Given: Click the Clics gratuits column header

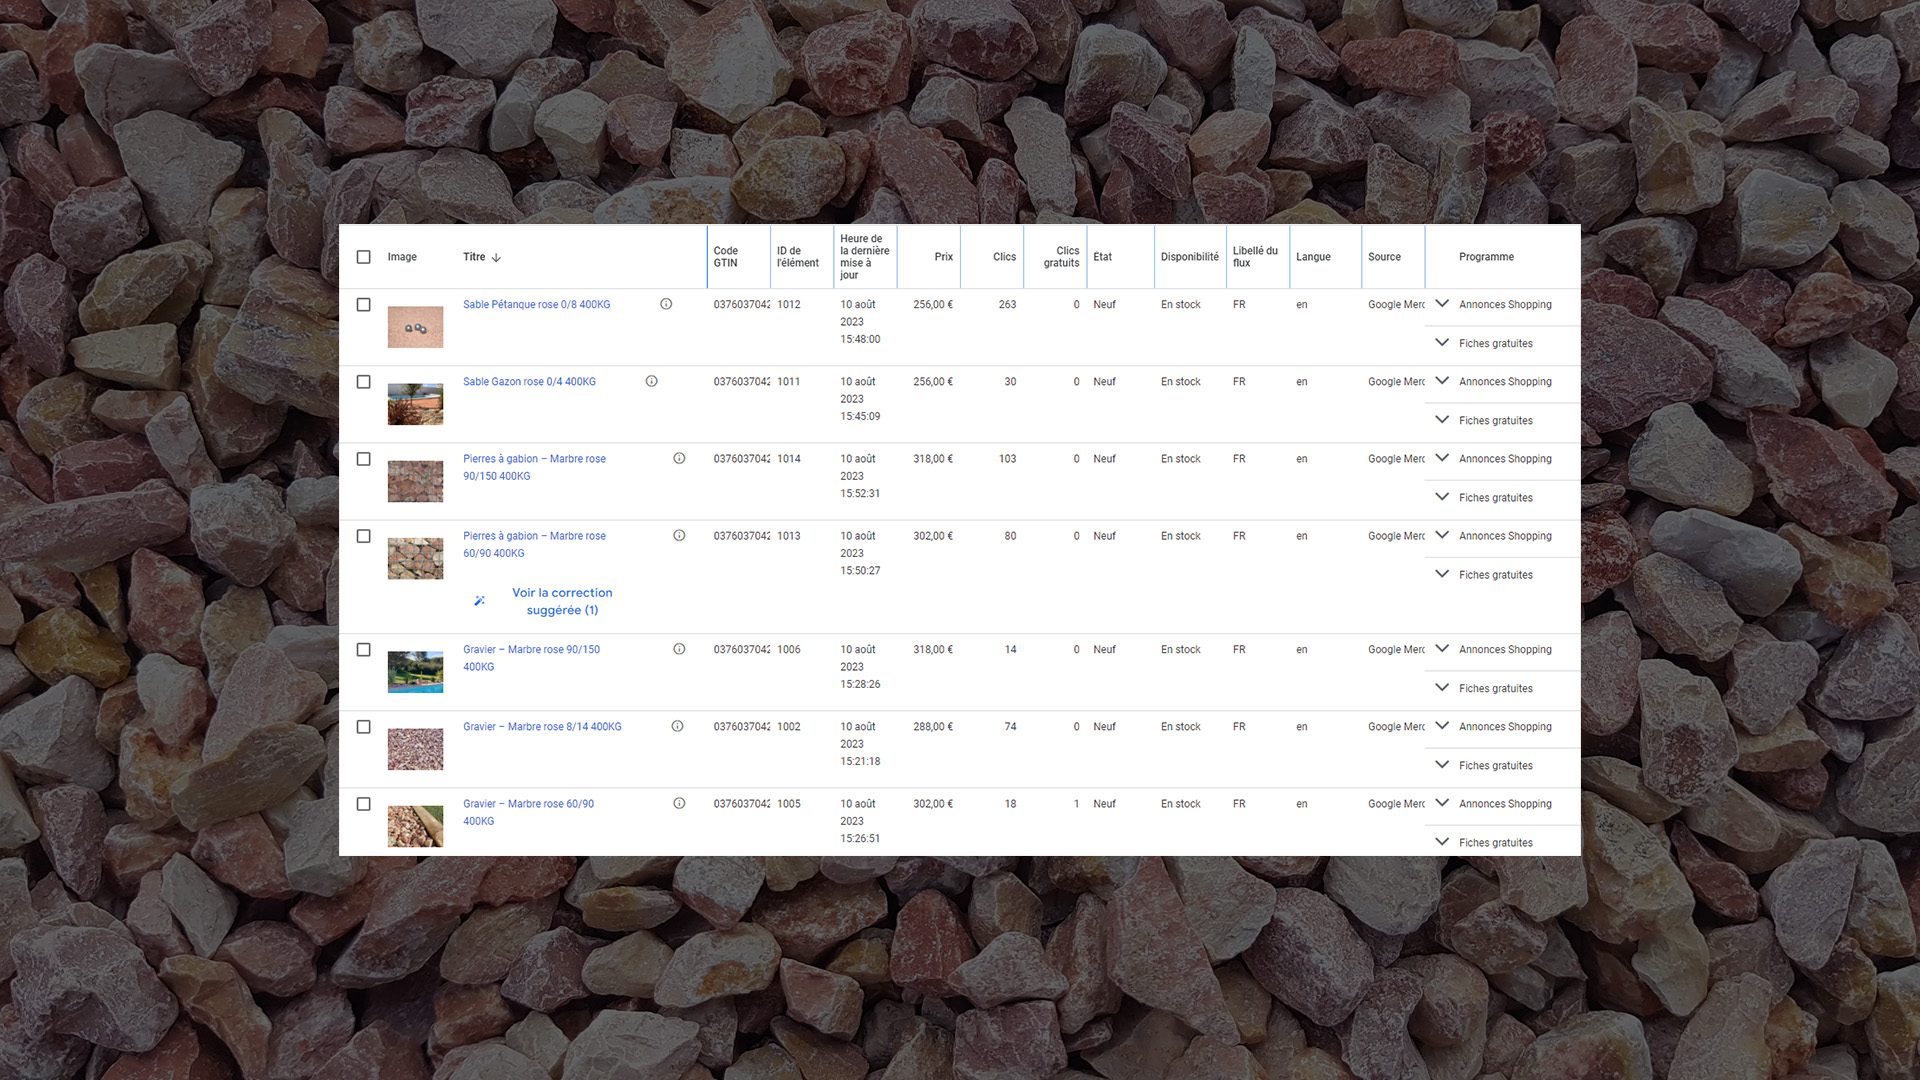Looking at the screenshot, I should coord(1061,257).
